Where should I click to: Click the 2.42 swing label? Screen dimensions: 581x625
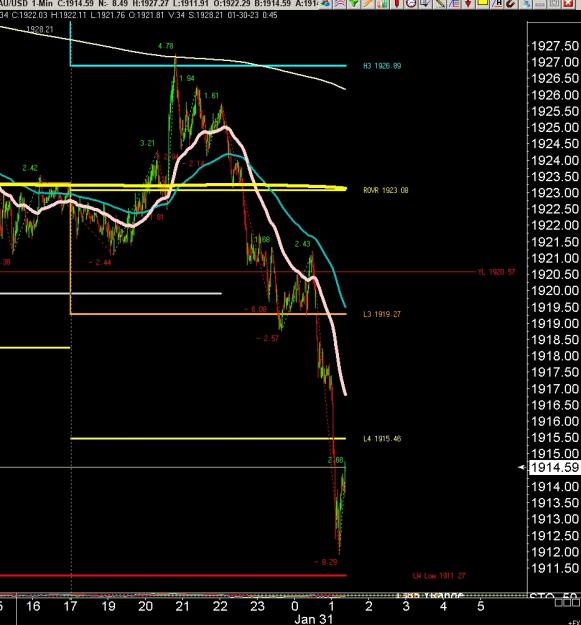click(30, 168)
